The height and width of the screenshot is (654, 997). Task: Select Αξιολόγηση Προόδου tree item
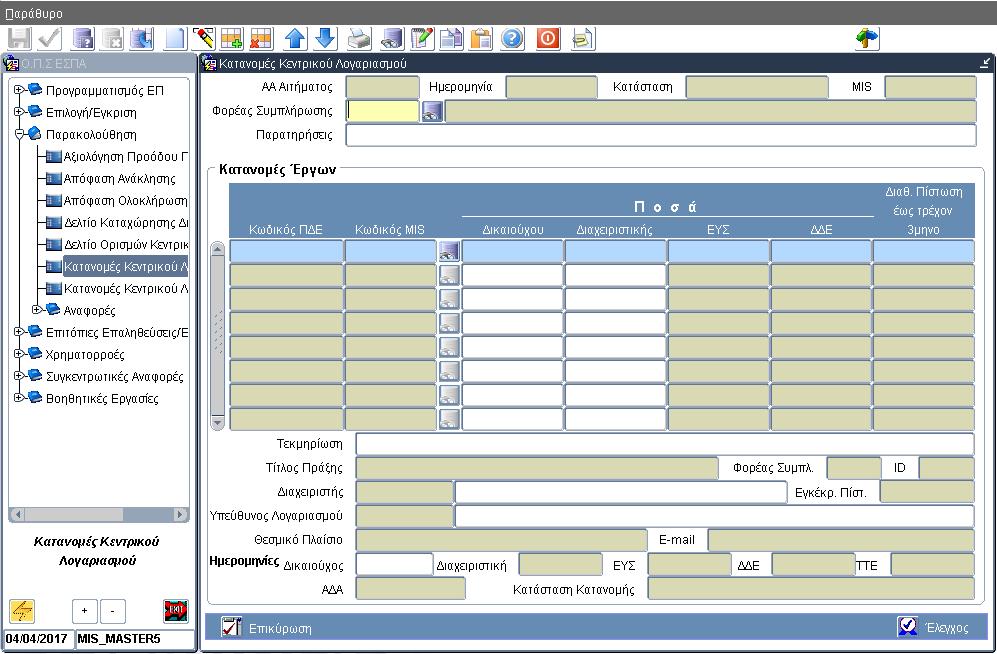coord(125,156)
